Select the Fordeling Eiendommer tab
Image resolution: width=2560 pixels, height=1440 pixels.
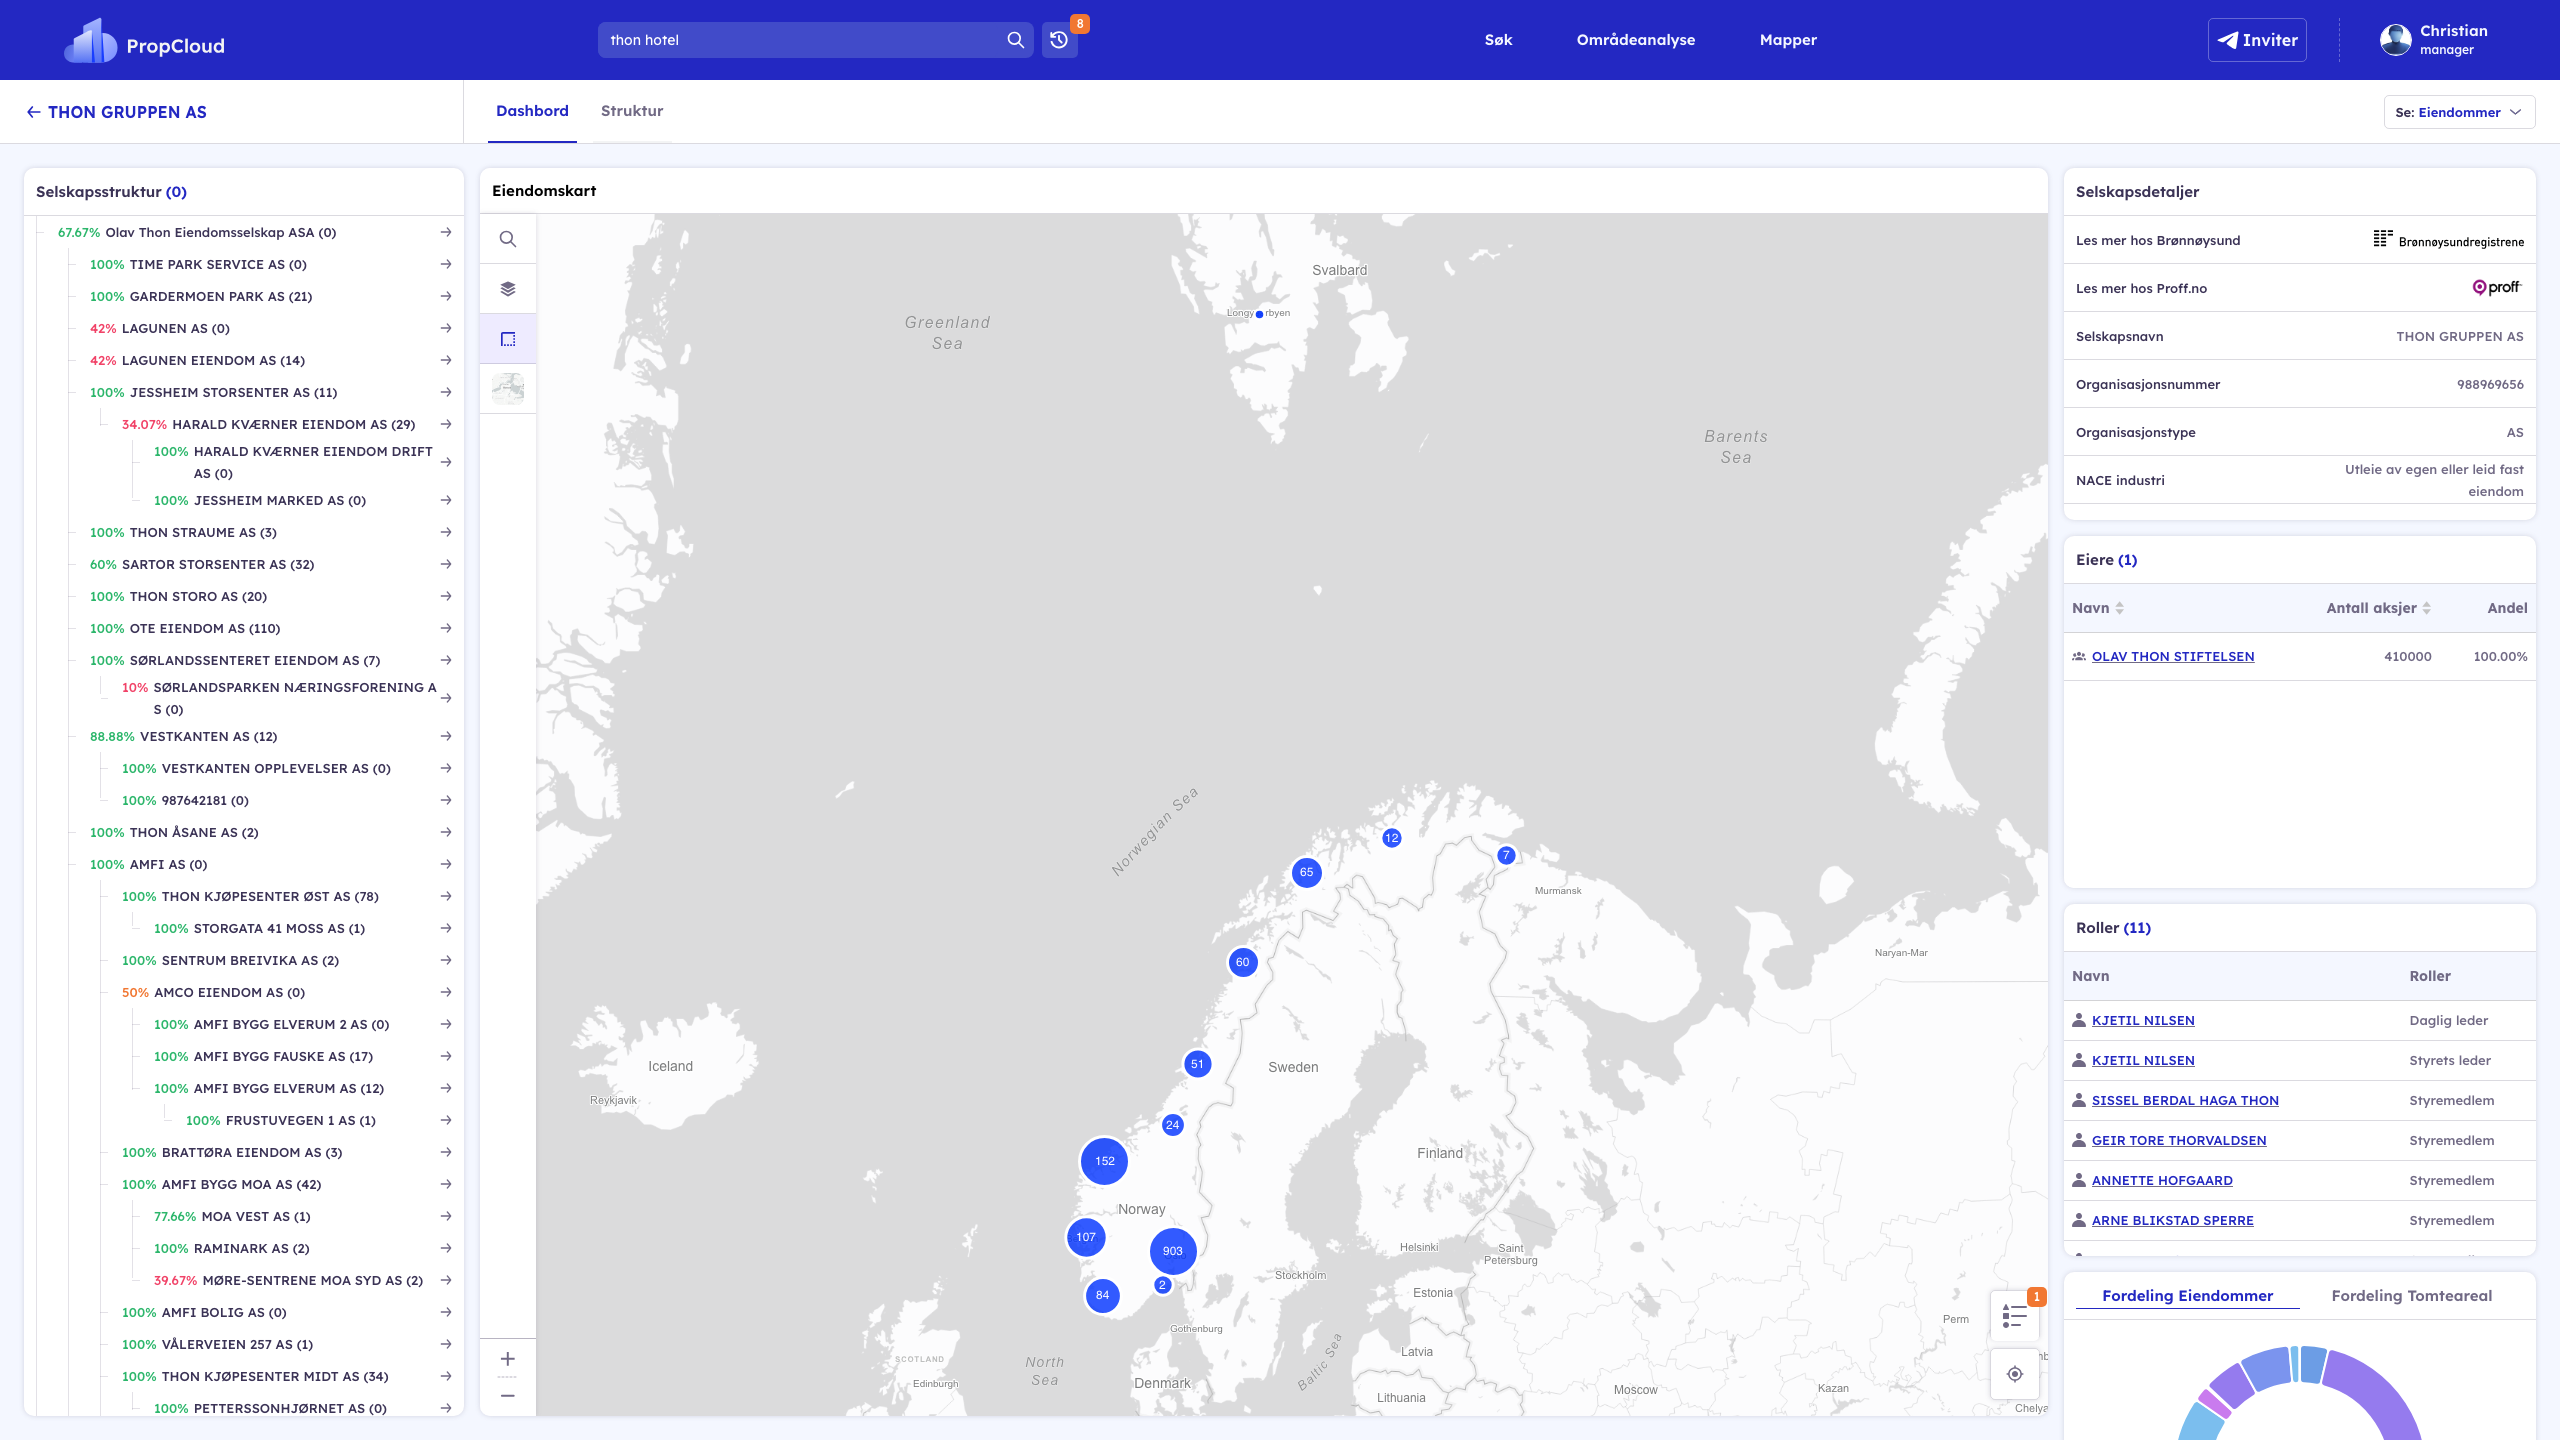pos(2187,1296)
